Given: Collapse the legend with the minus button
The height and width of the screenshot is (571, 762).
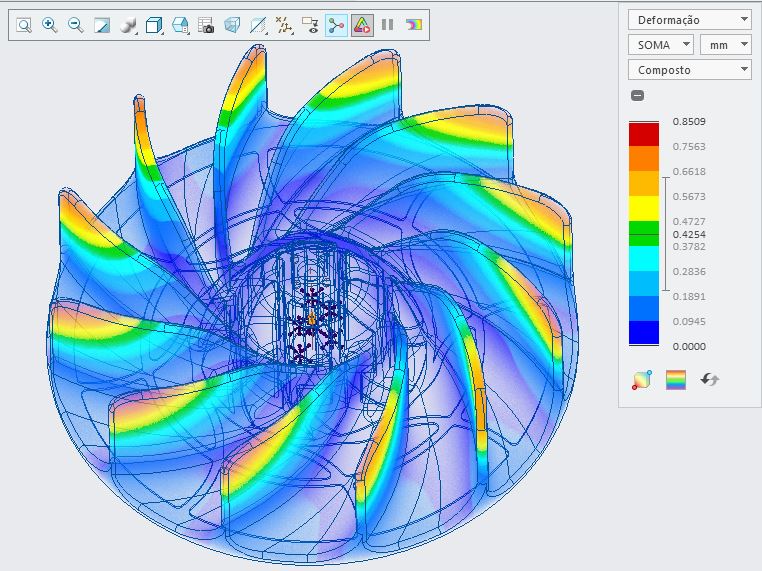Looking at the screenshot, I should tap(638, 96).
